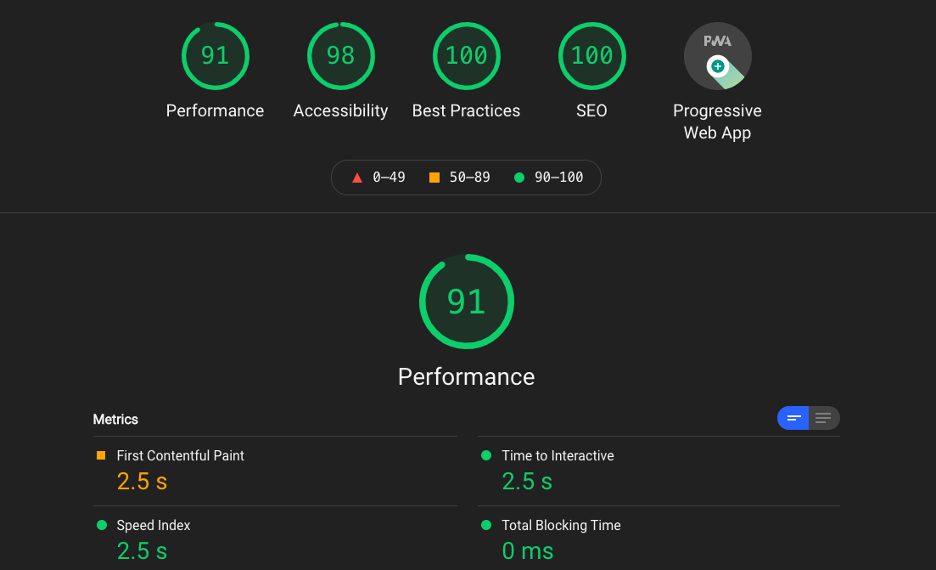Select the Best Practices gauge scoring 100

(466, 56)
